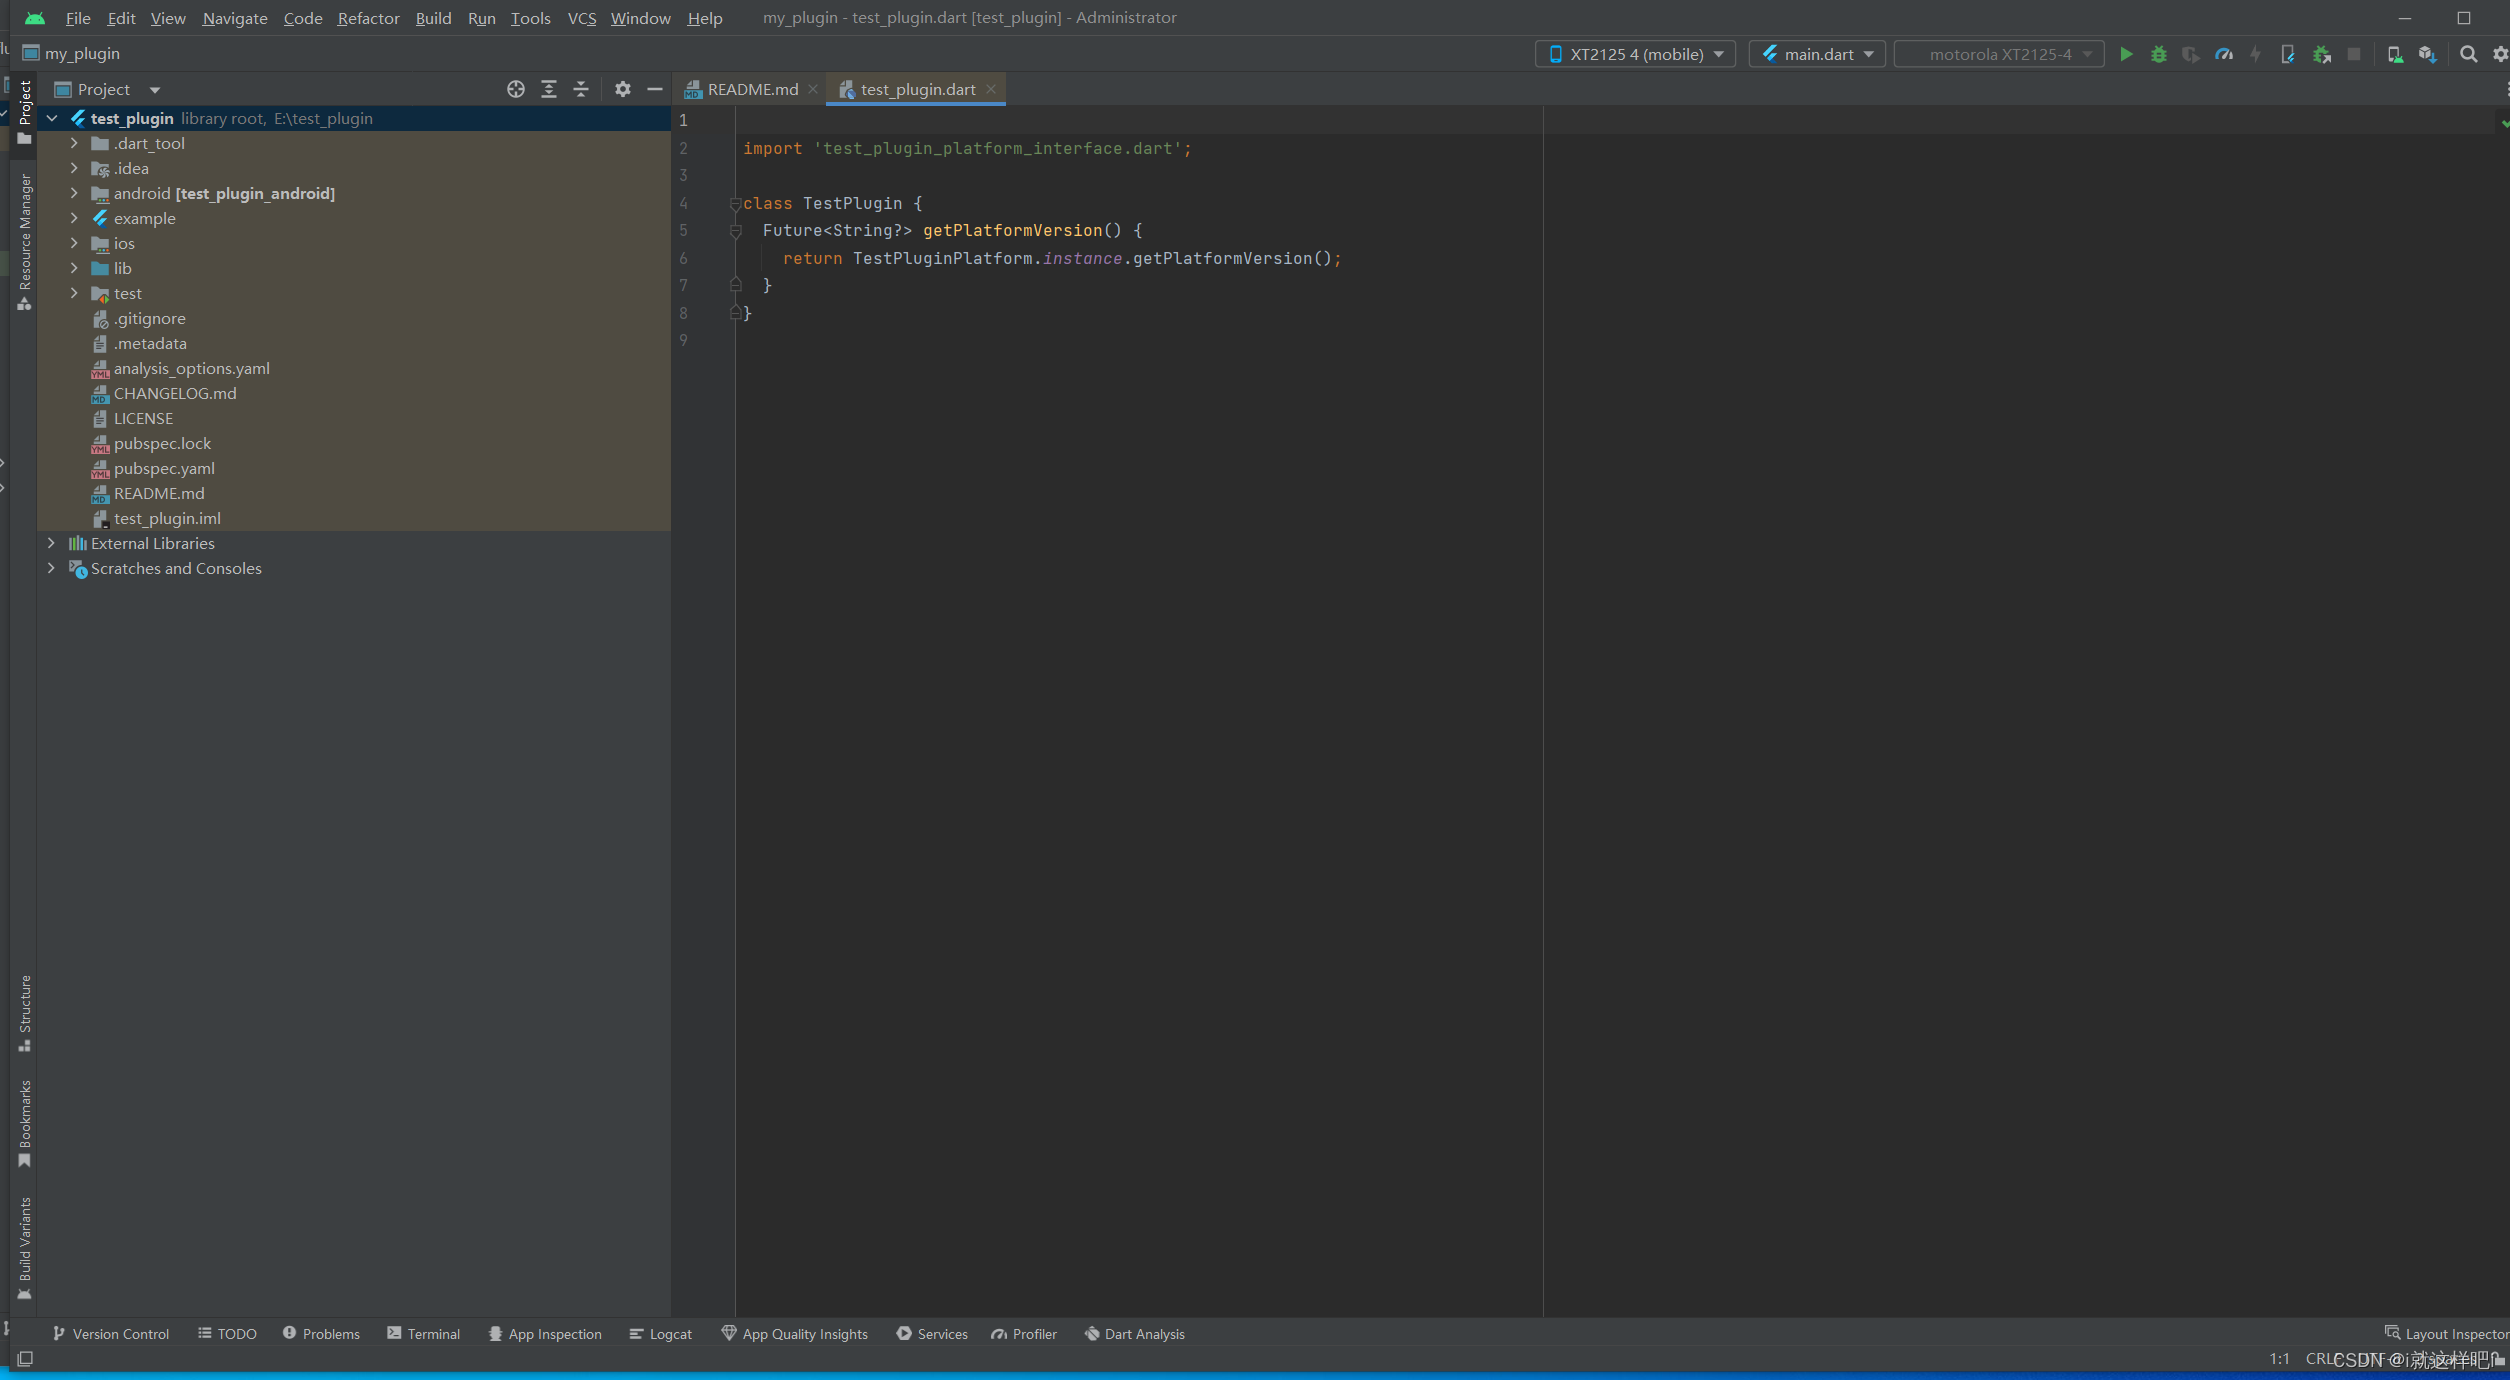Open the Terminal tool window button
Screen dimensions: 2510x1380
click(424, 1333)
